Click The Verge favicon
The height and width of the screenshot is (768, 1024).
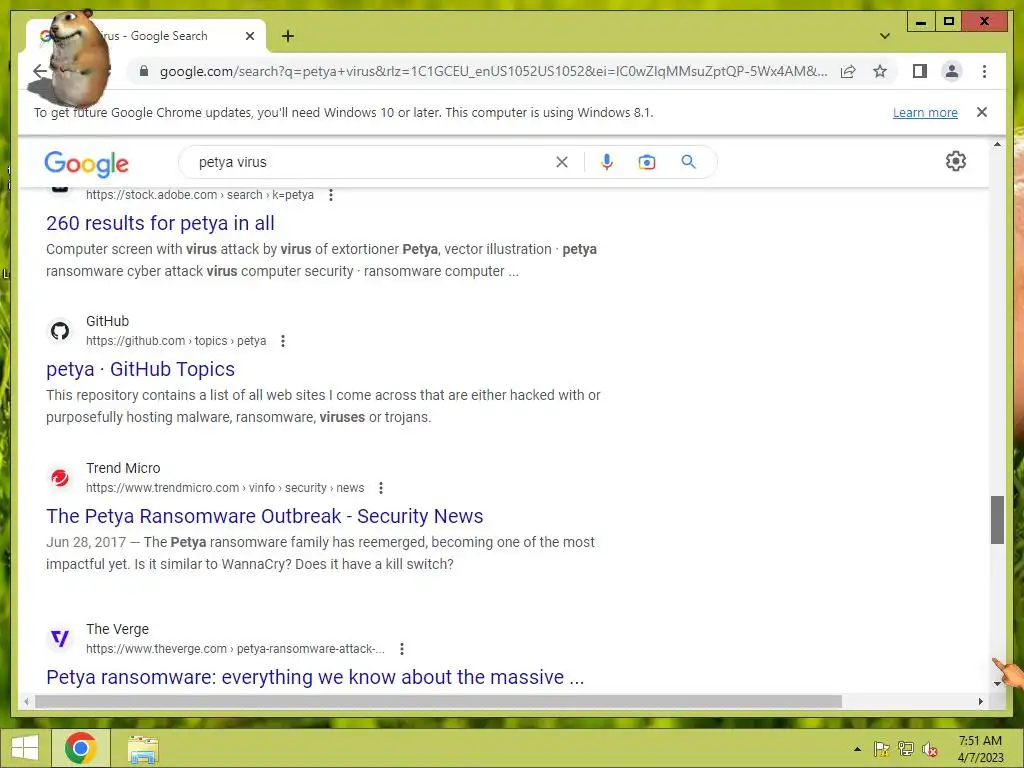tap(60, 638)
